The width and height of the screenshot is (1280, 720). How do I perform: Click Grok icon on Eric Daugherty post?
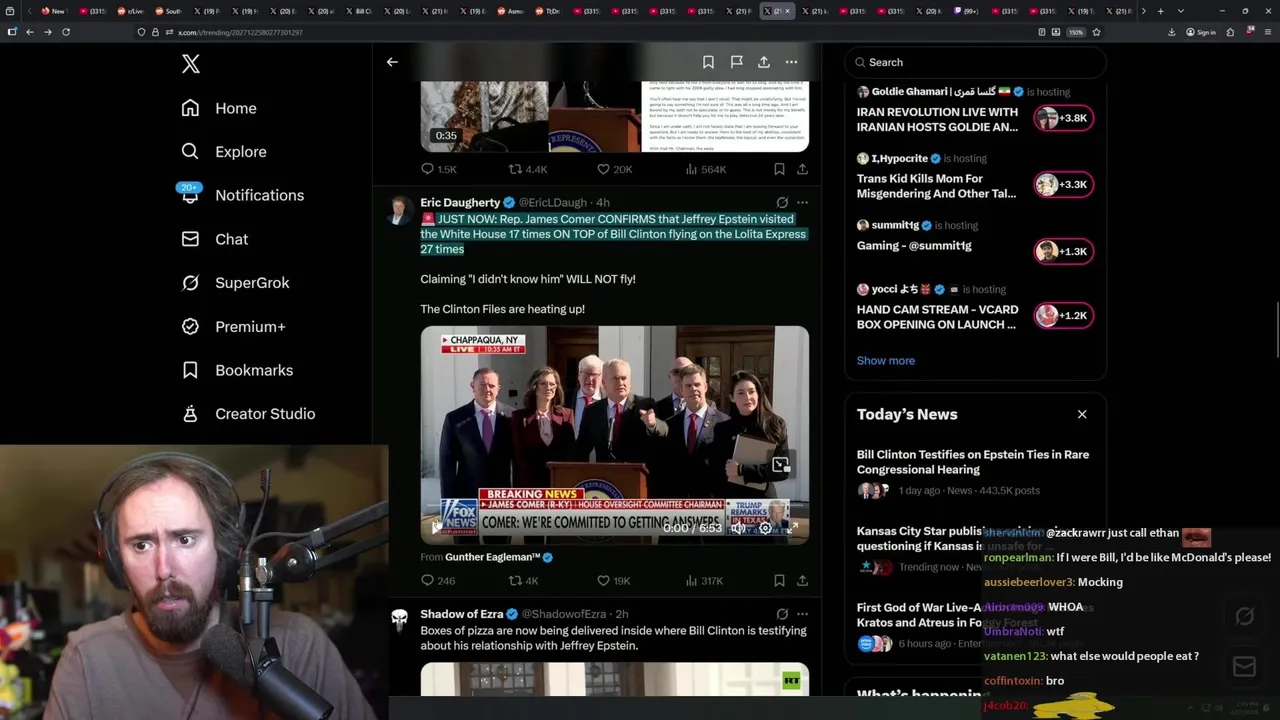click(782, 203)
